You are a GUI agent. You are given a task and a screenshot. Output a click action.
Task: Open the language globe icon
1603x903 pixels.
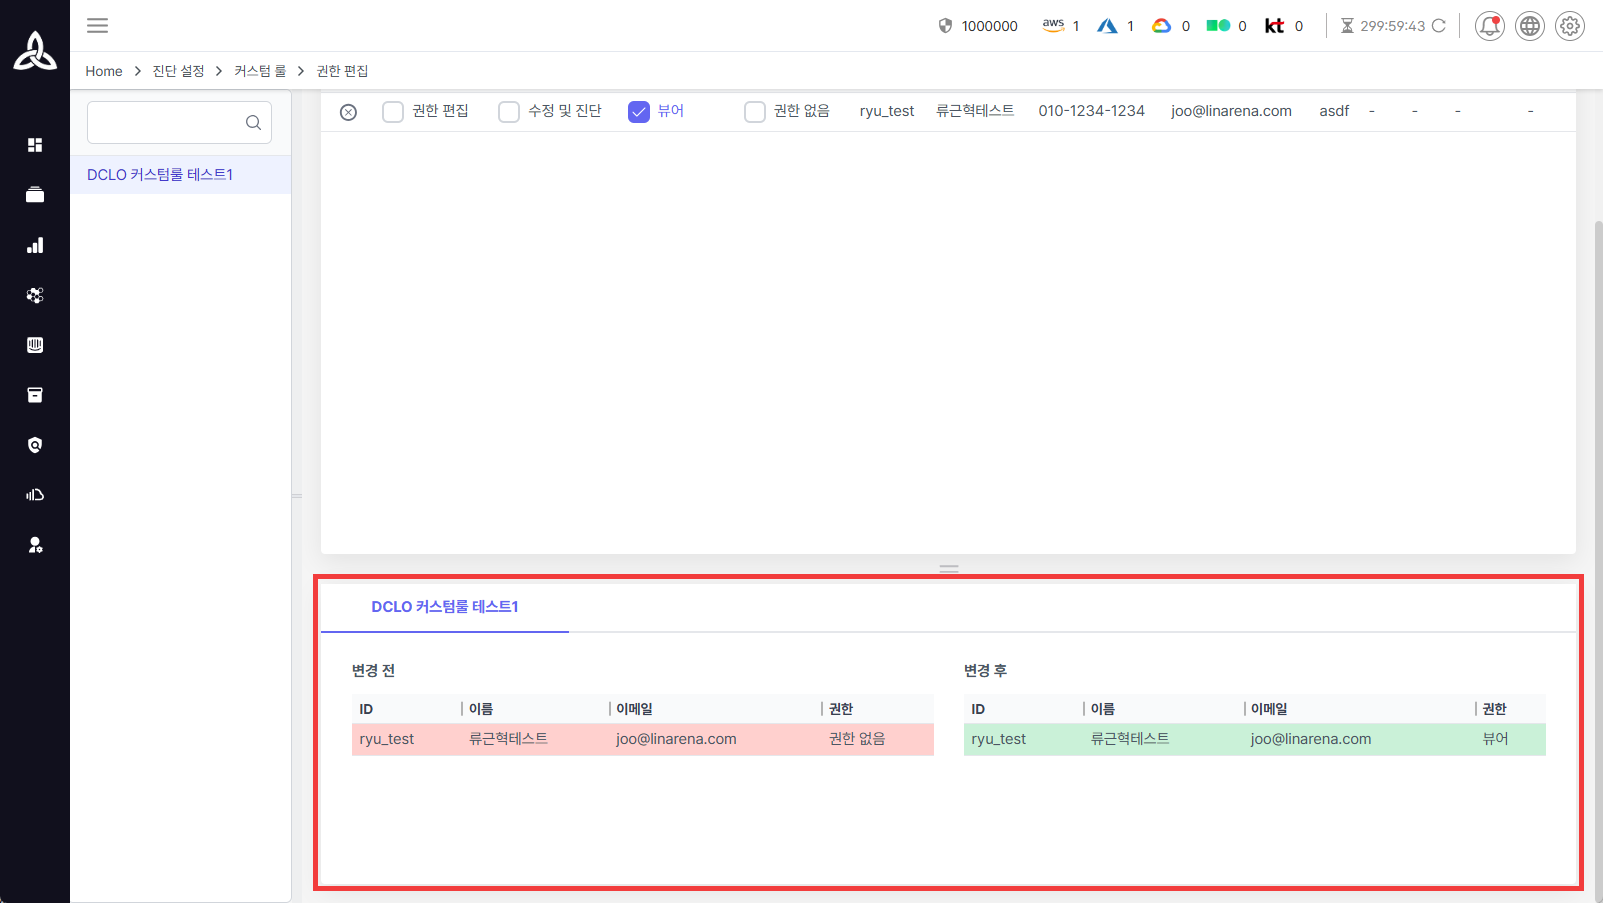(1529, 26)
